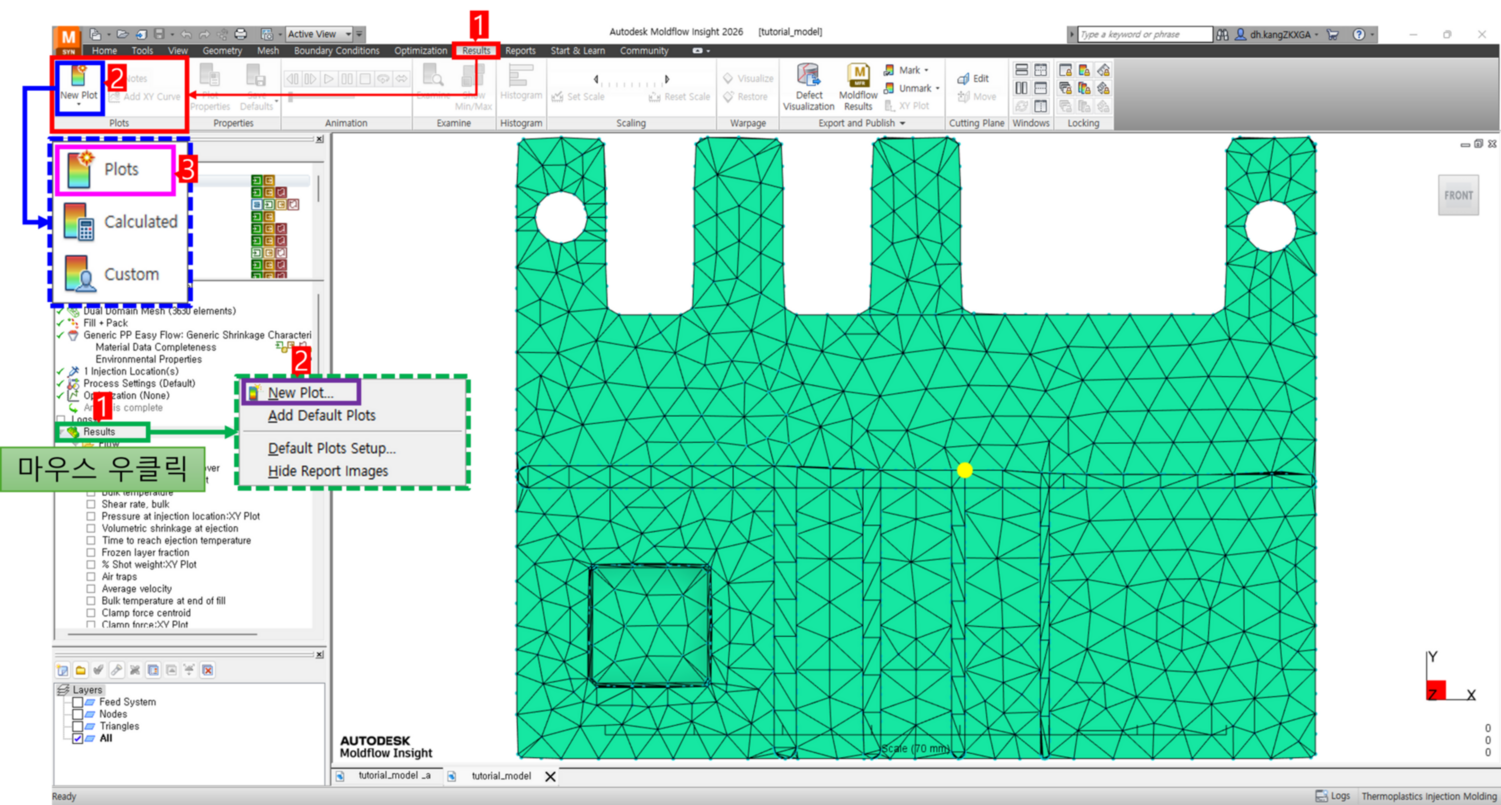Click the keyword search input field

click(x=1144, y=34)
